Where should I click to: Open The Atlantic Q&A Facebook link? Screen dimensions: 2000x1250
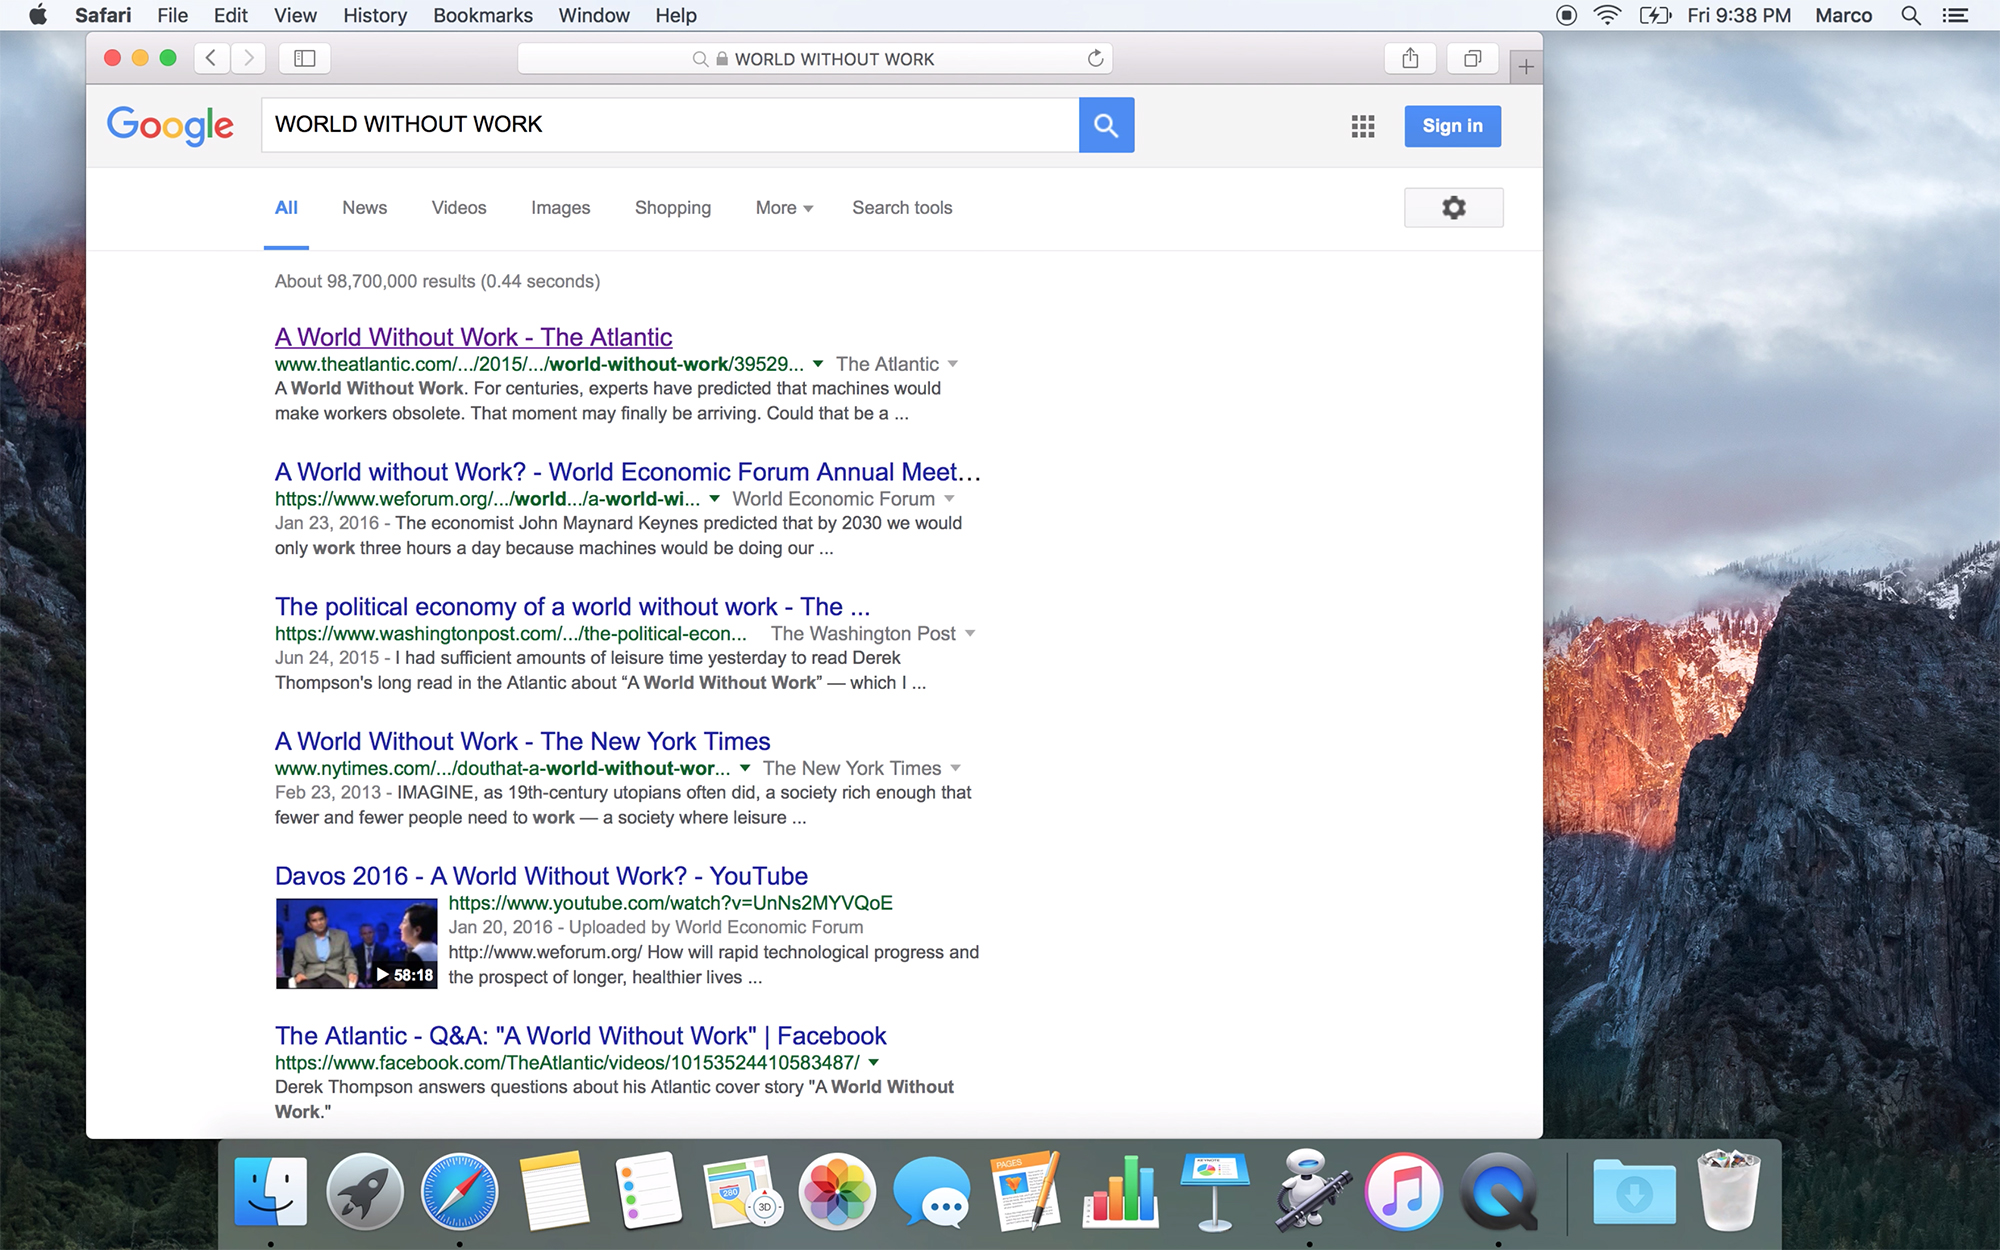[580, 1036]
